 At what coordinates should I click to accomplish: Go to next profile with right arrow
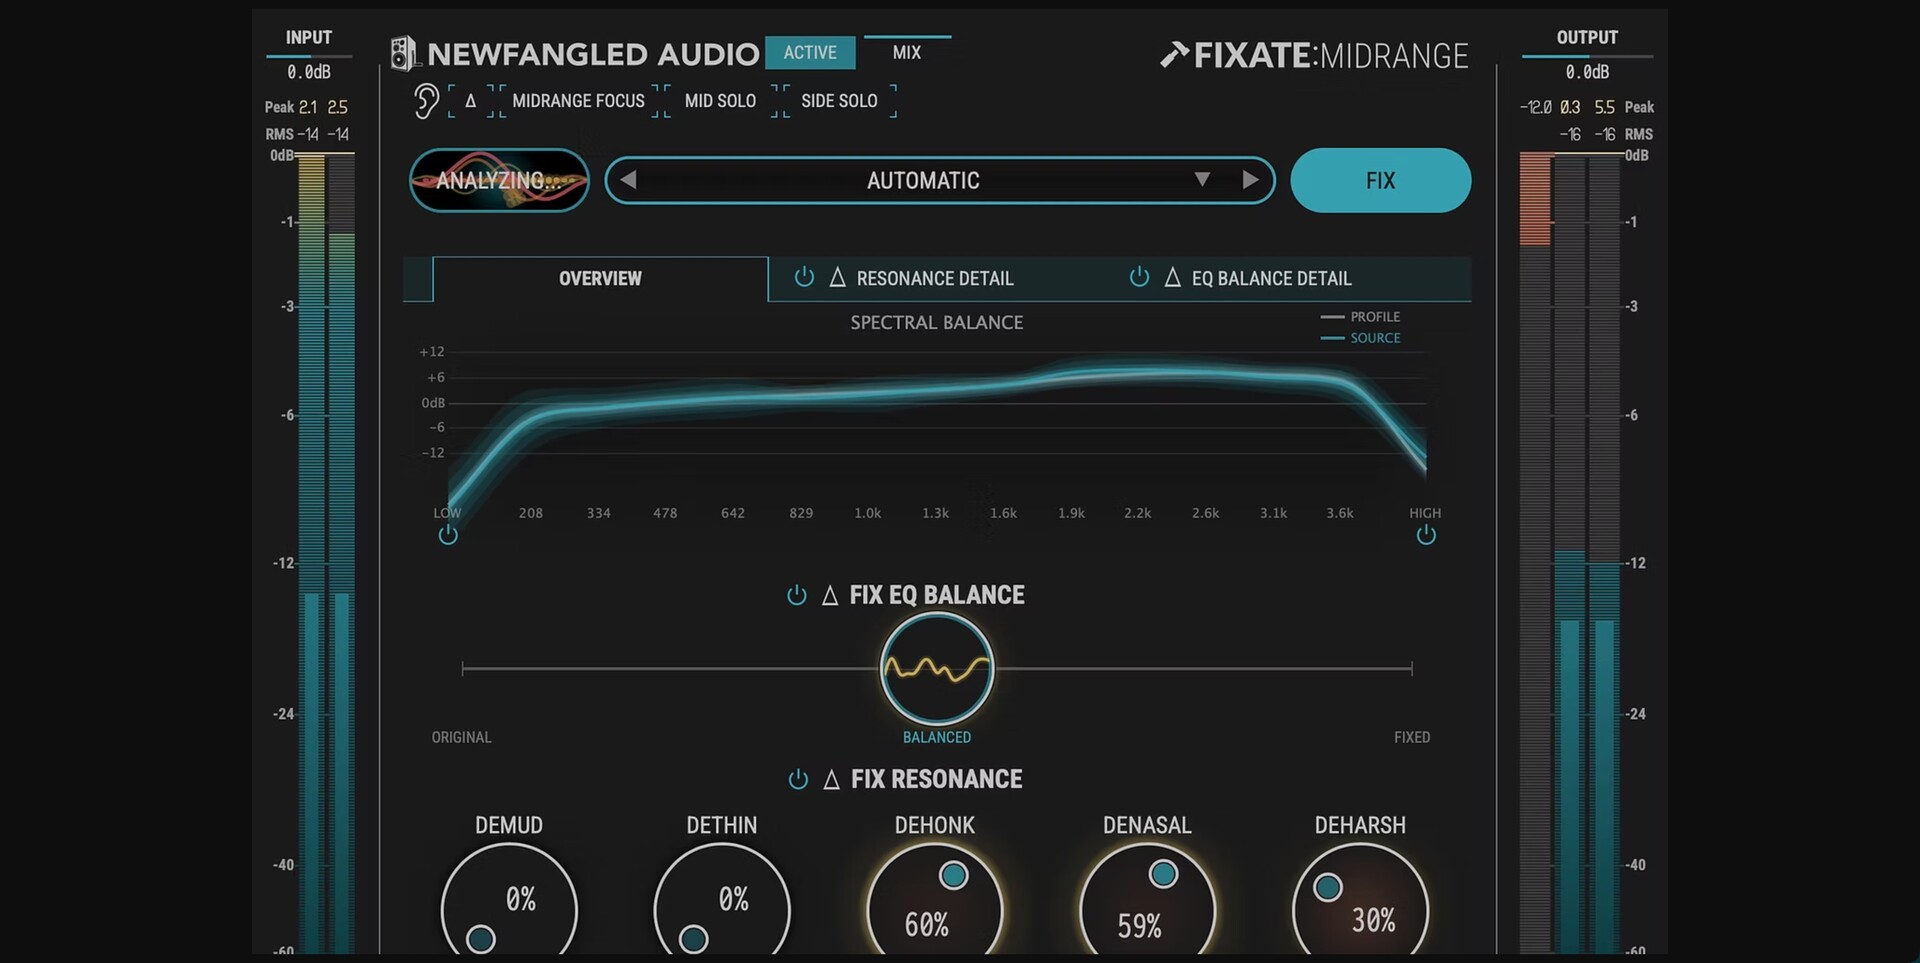[1250, 180]
